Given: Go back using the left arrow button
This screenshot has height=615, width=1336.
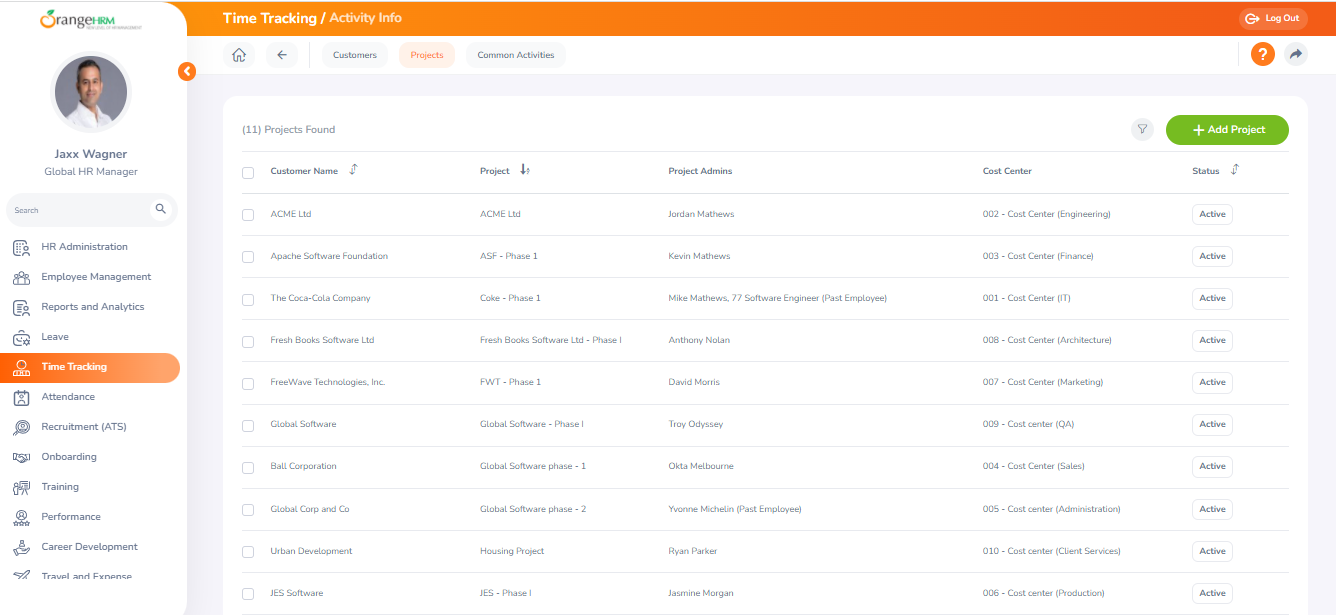Looking at the screenshot, I should click(x=282, y=55).
